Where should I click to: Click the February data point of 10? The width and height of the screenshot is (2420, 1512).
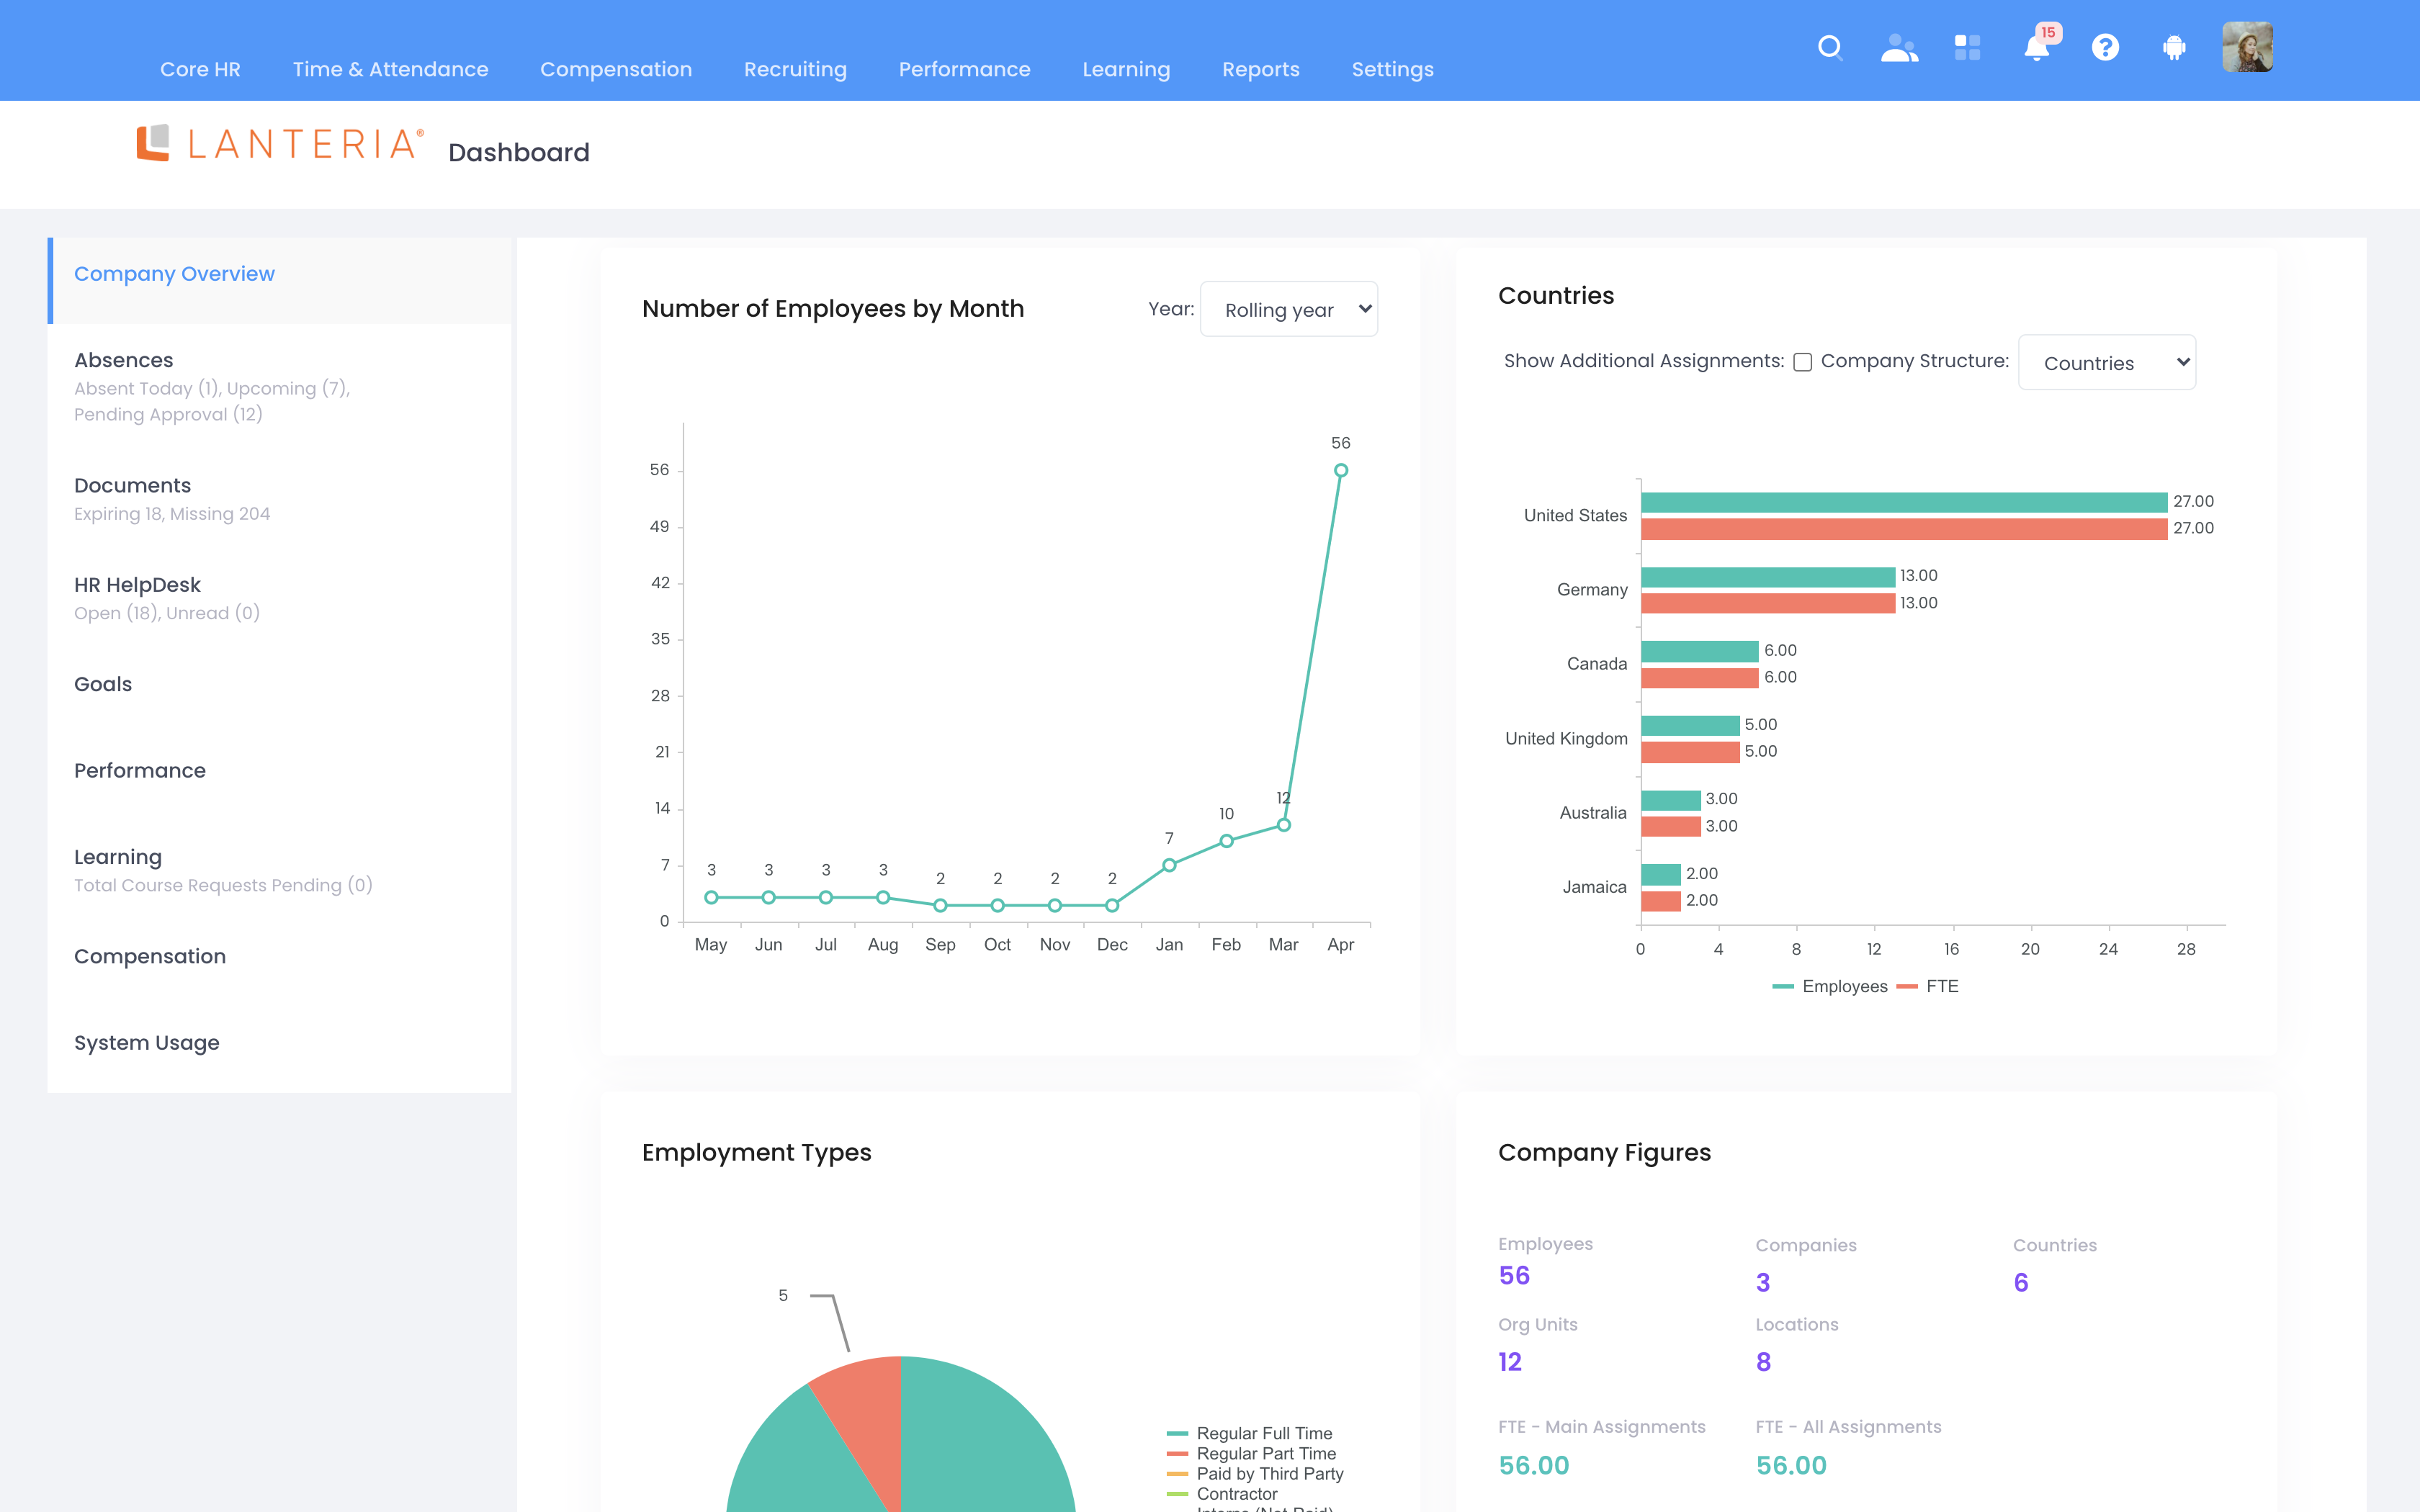1226,841
